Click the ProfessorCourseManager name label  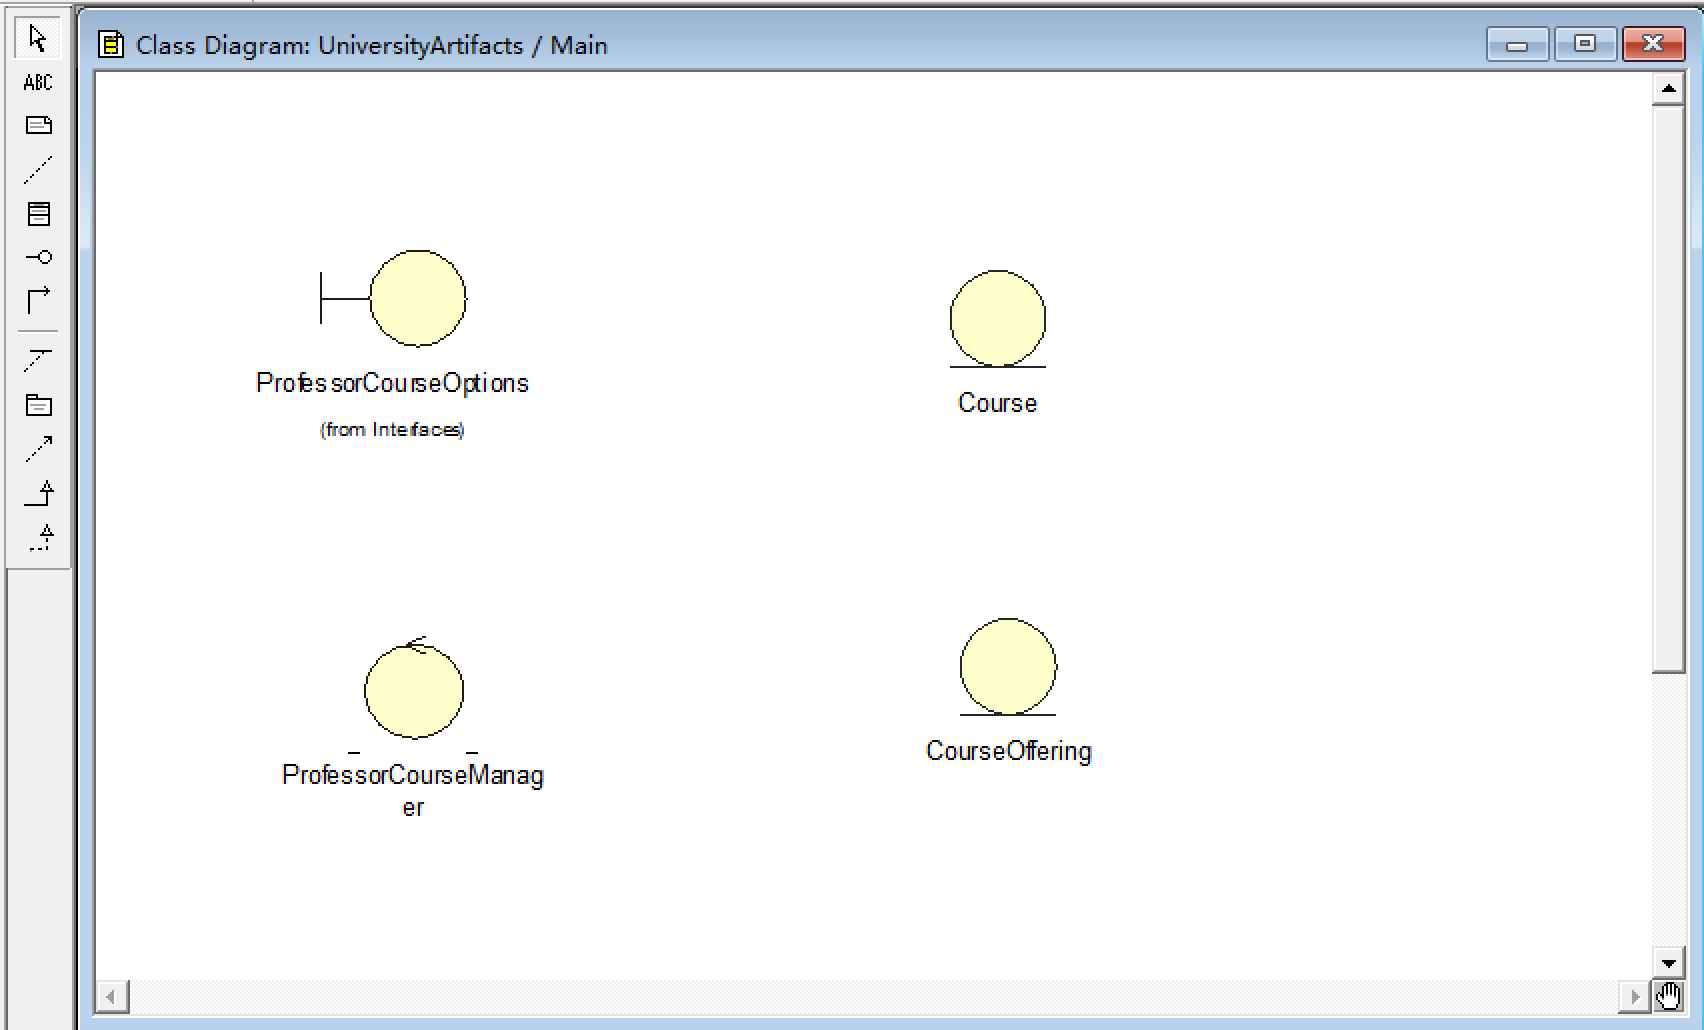[x=413, y=790]
